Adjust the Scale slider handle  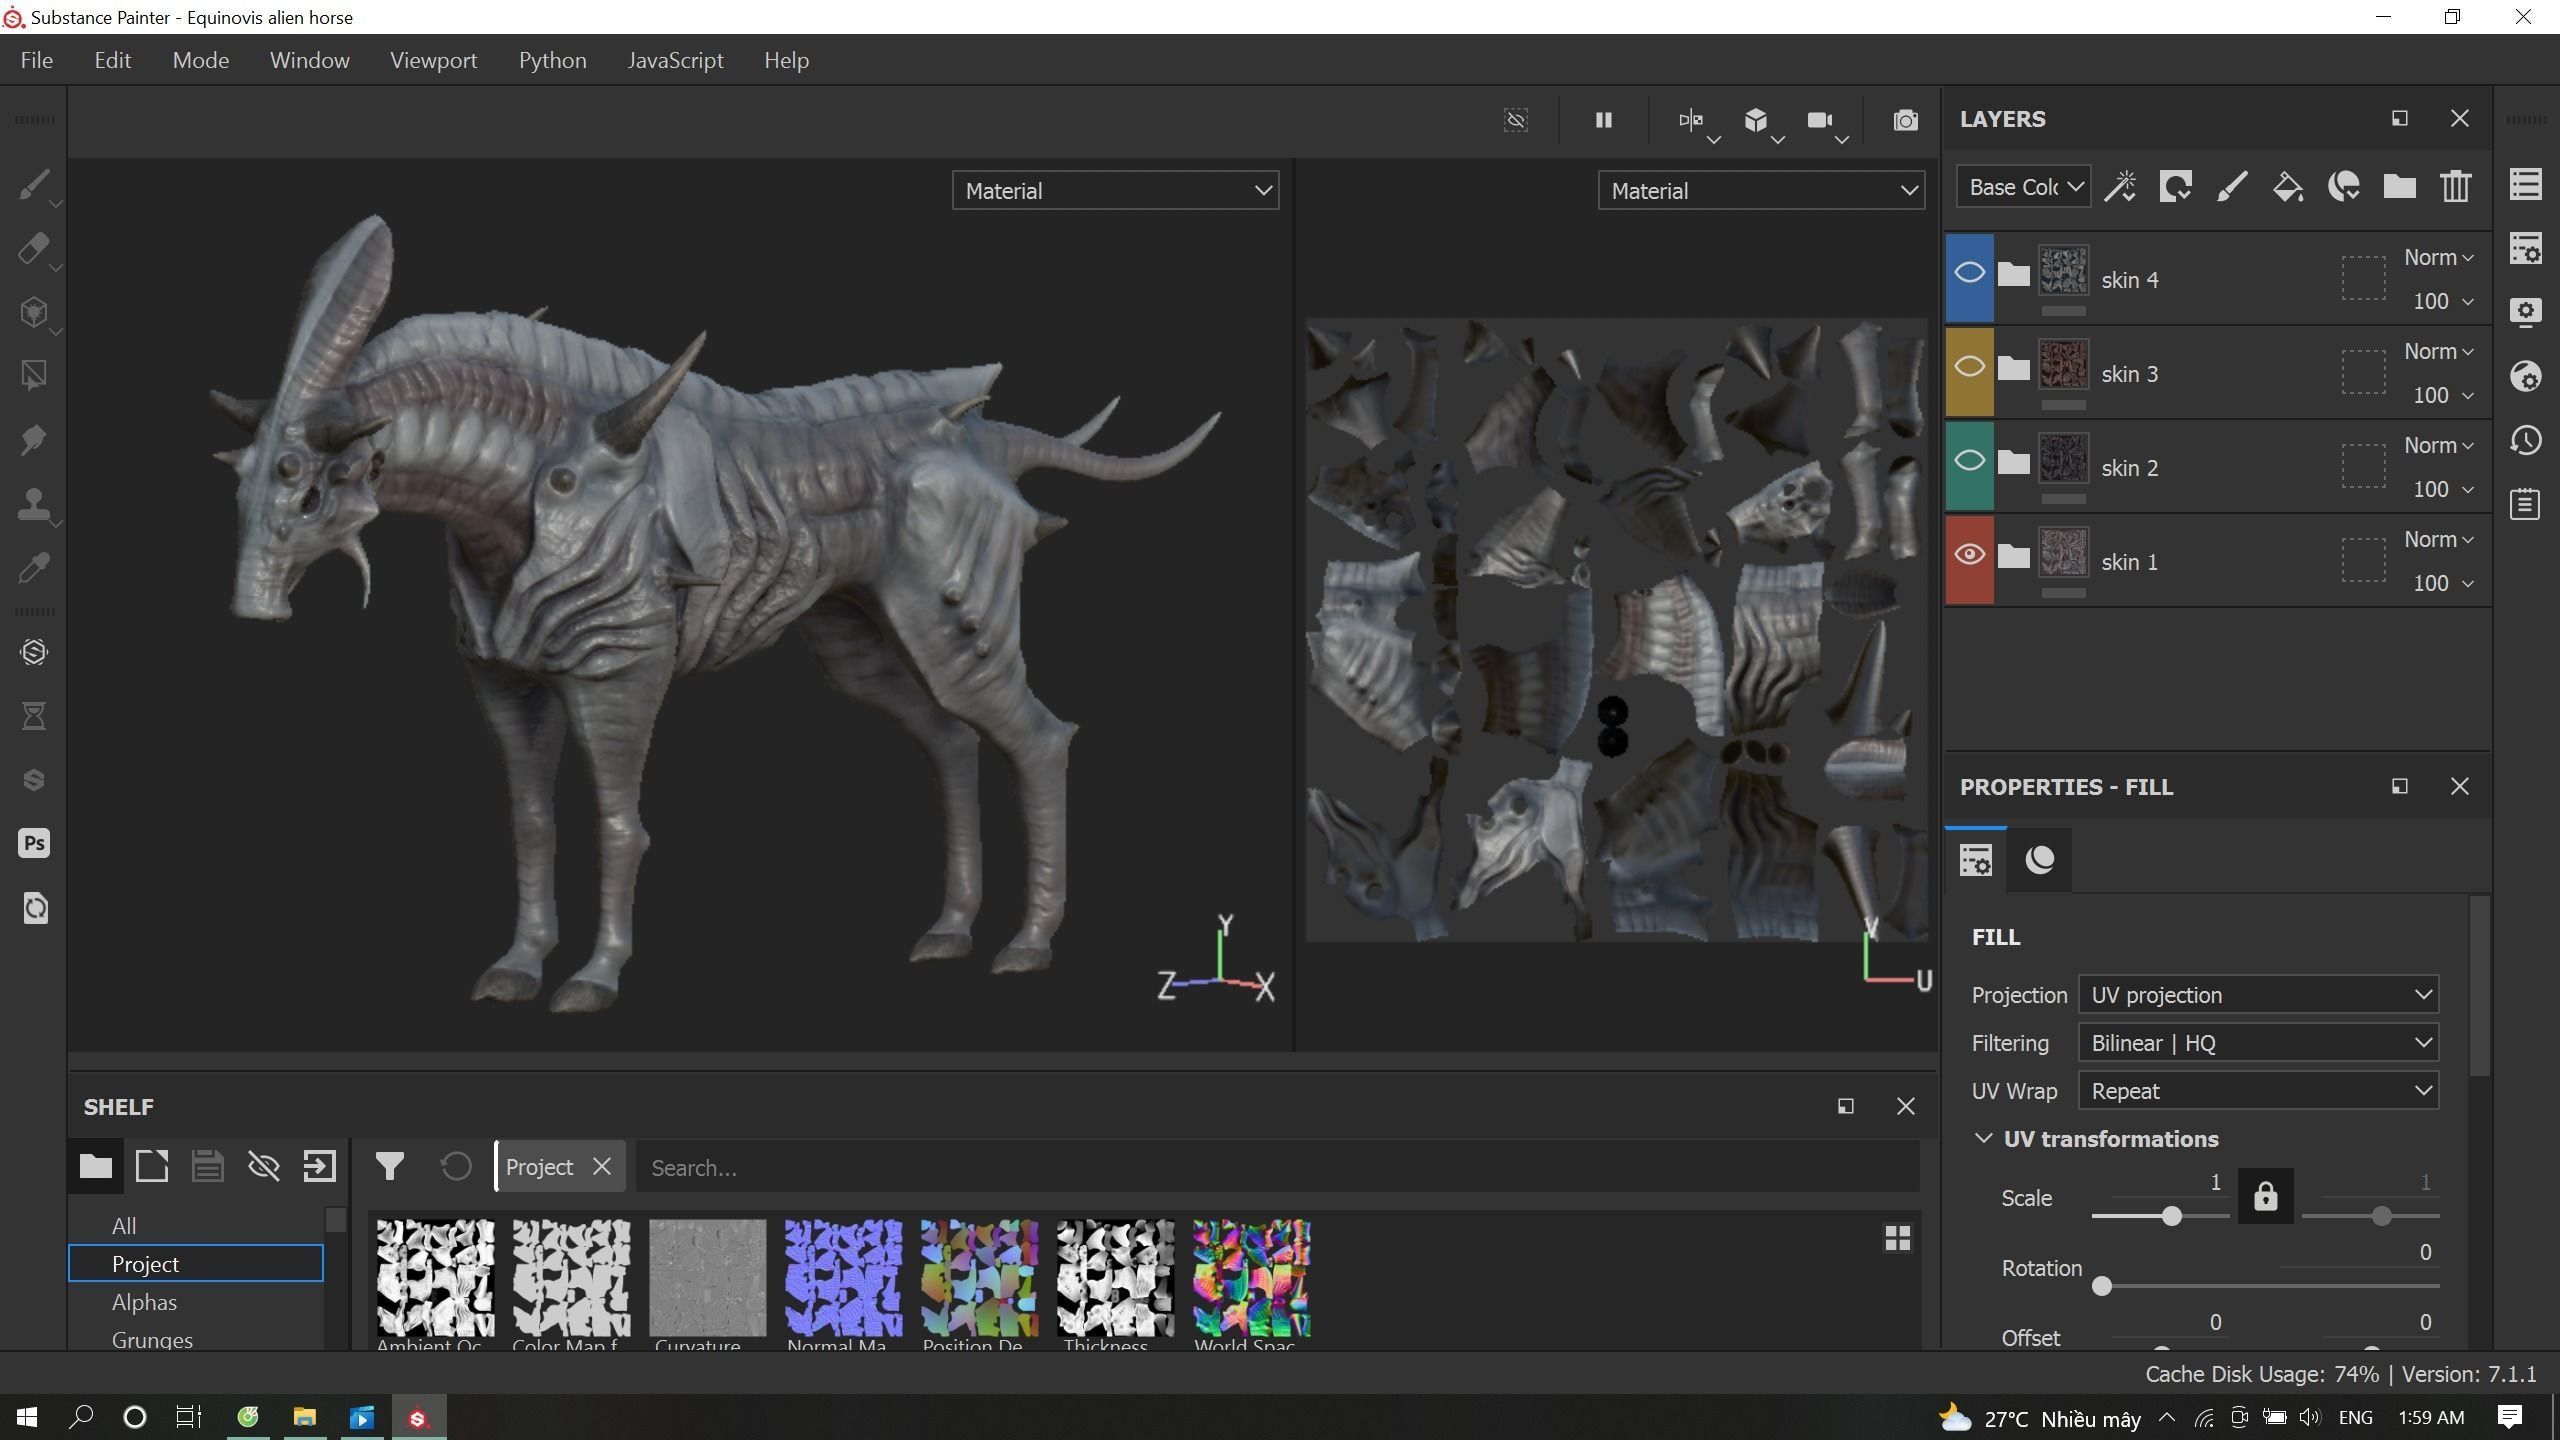2171,1217
